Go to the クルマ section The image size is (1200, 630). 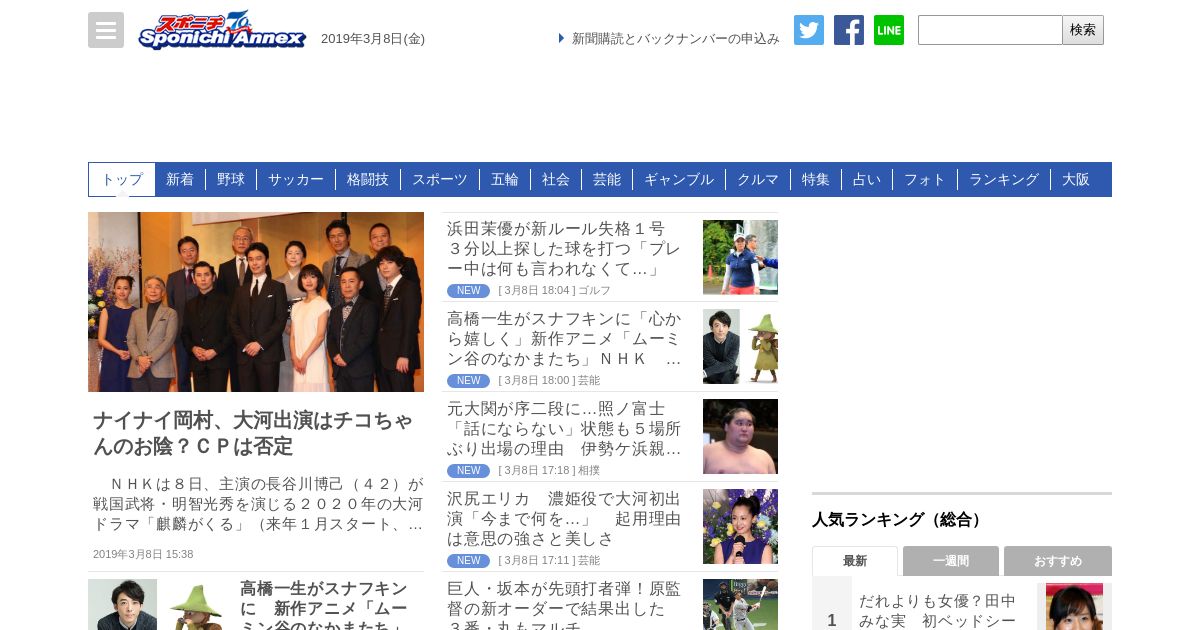758,179
